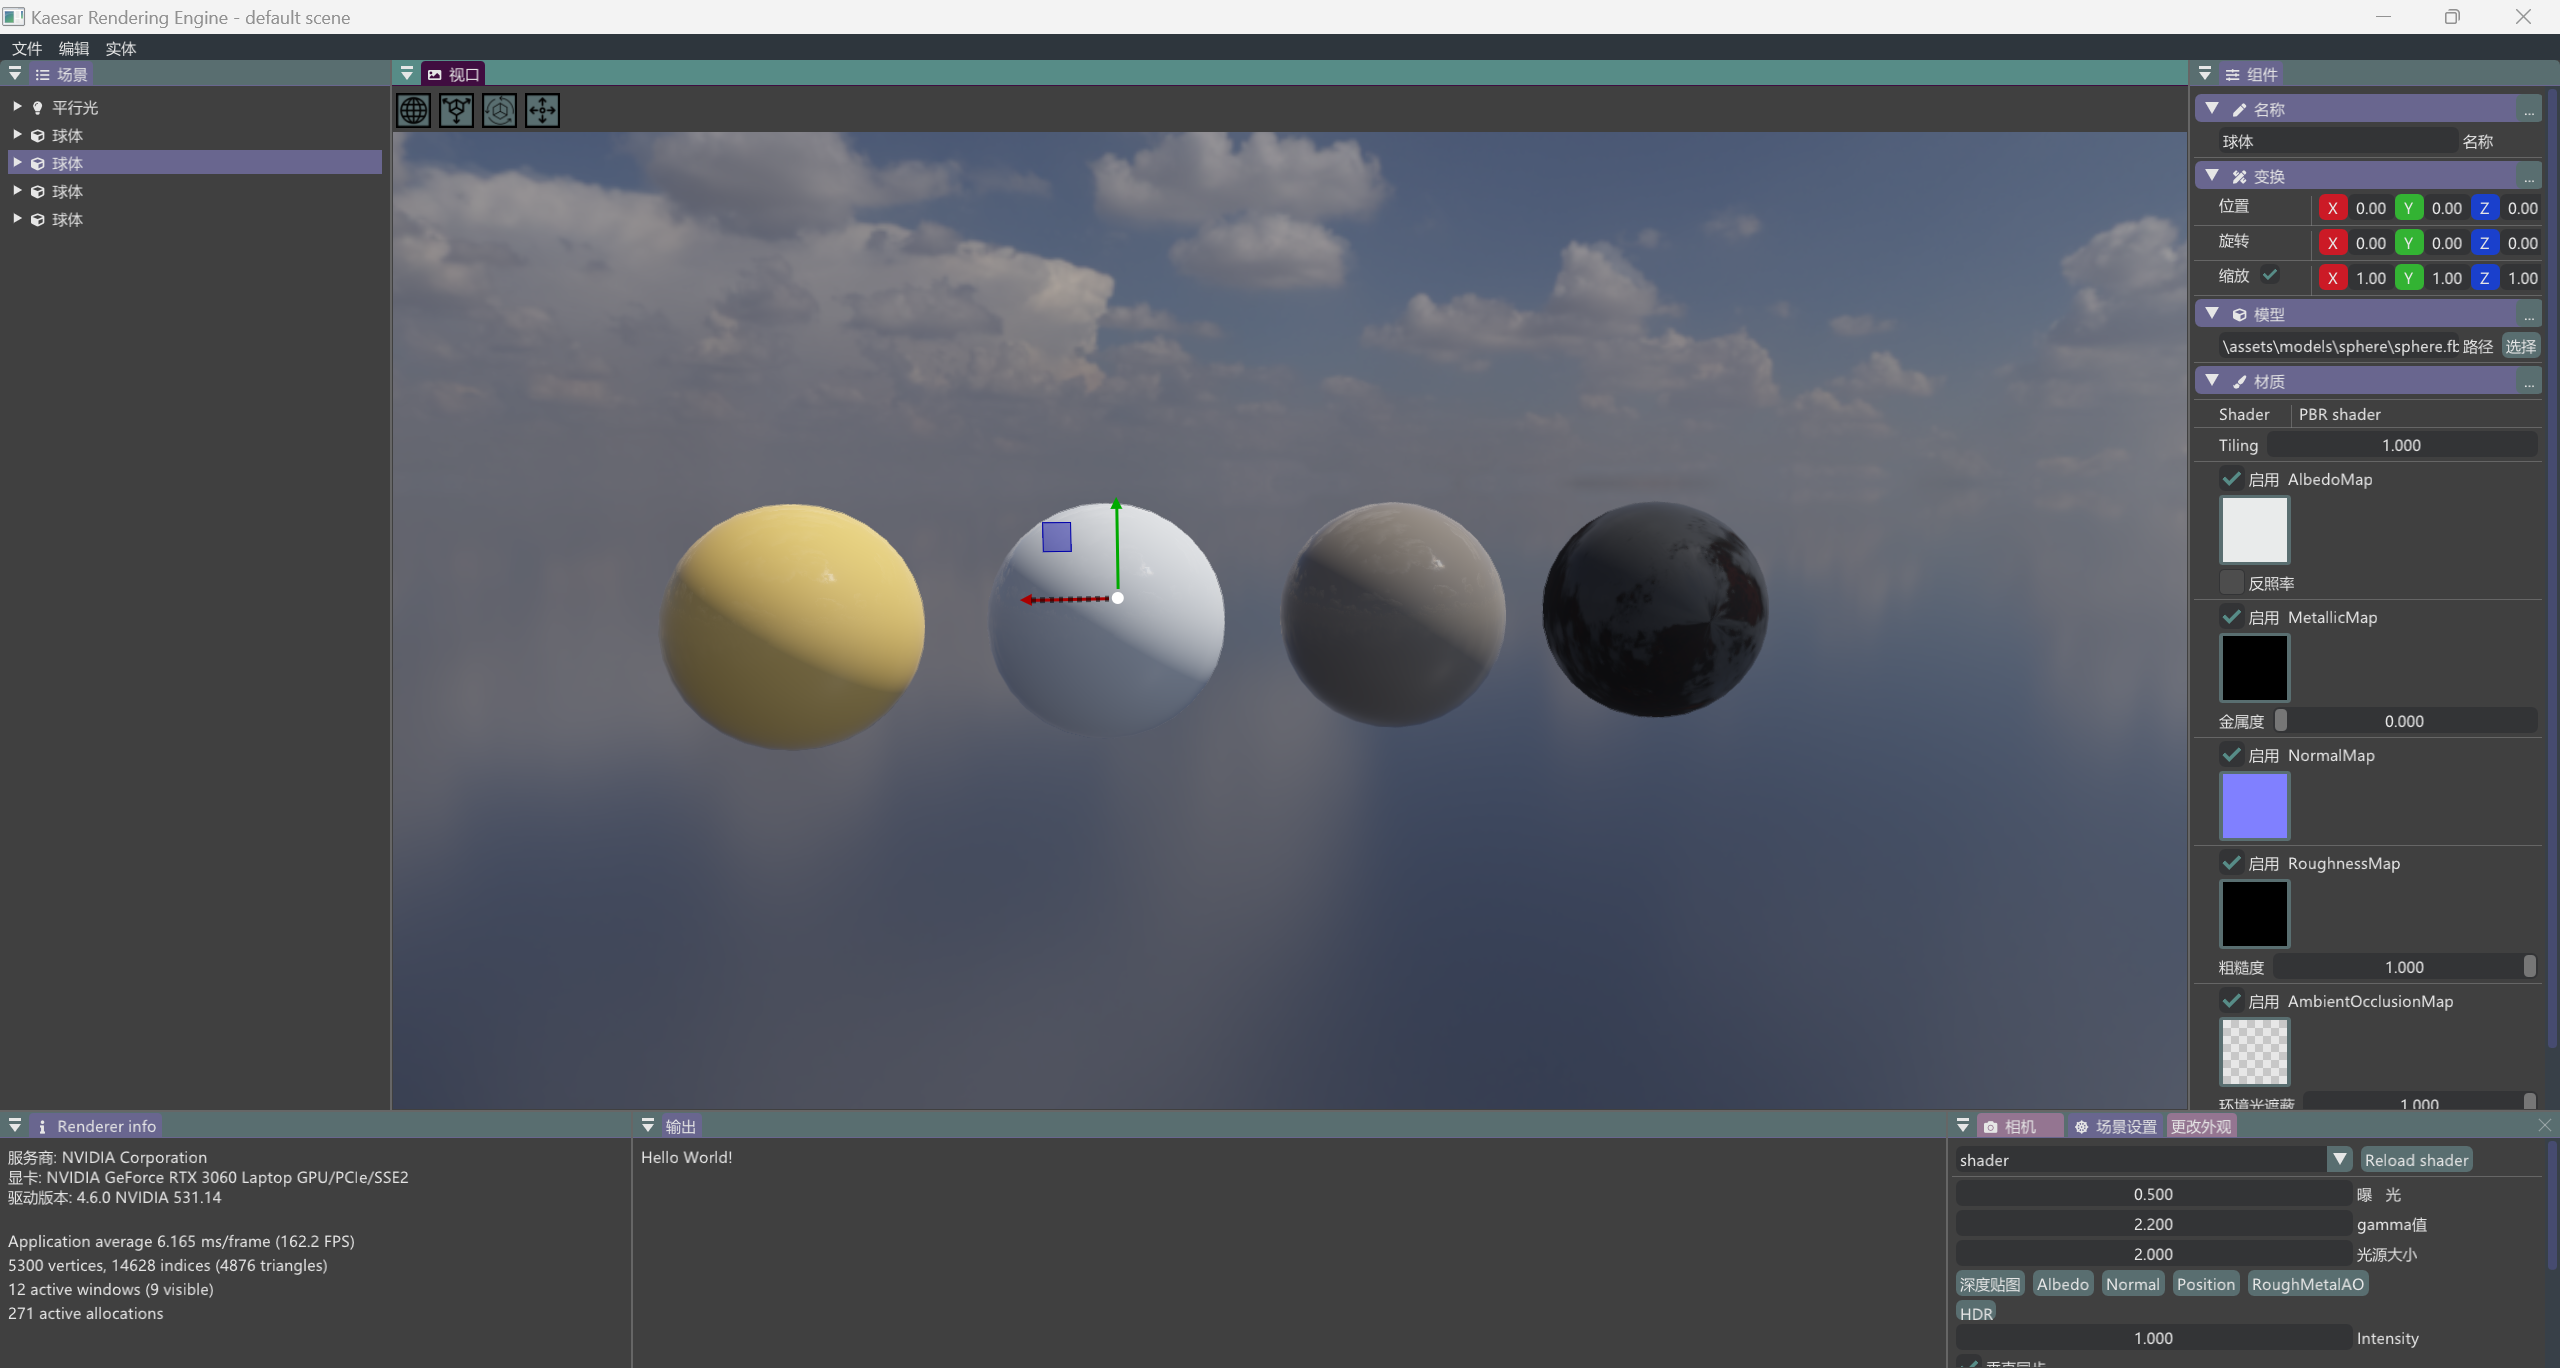Open the 场景 panel's window menu triangle
The image size is (2560, 1368).
15,73
